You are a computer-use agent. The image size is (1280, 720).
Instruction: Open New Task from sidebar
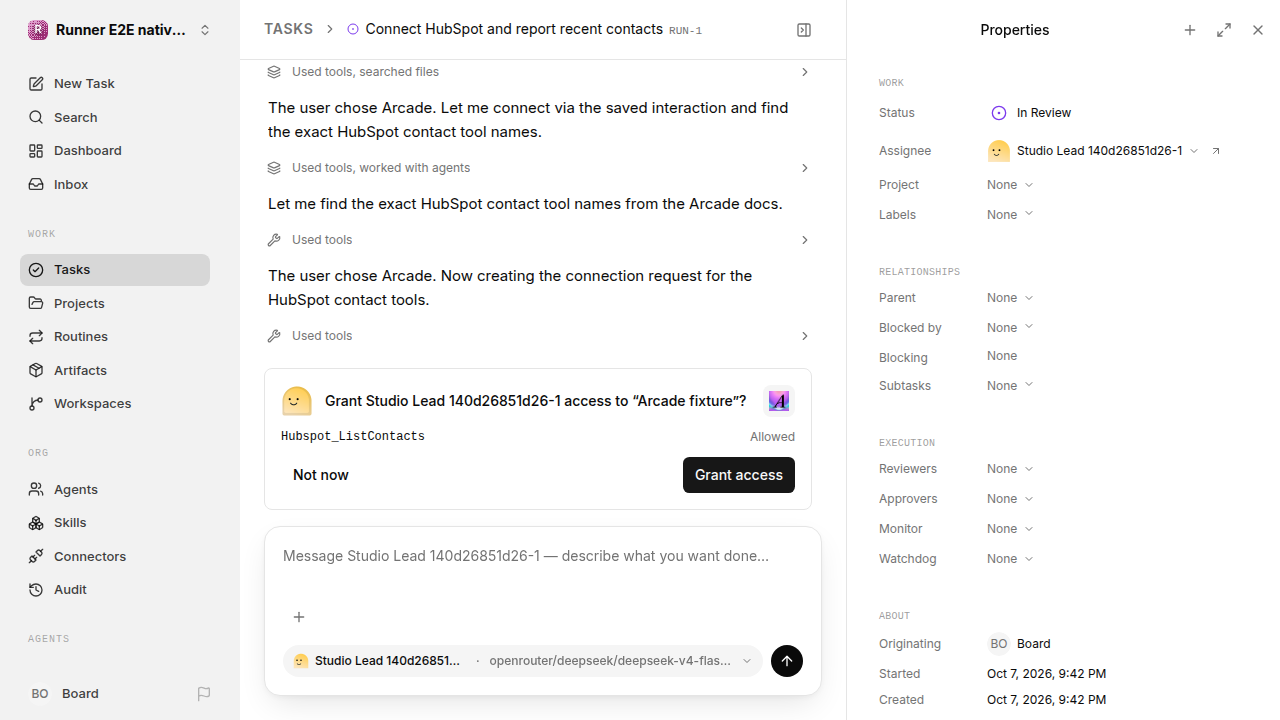115,84
